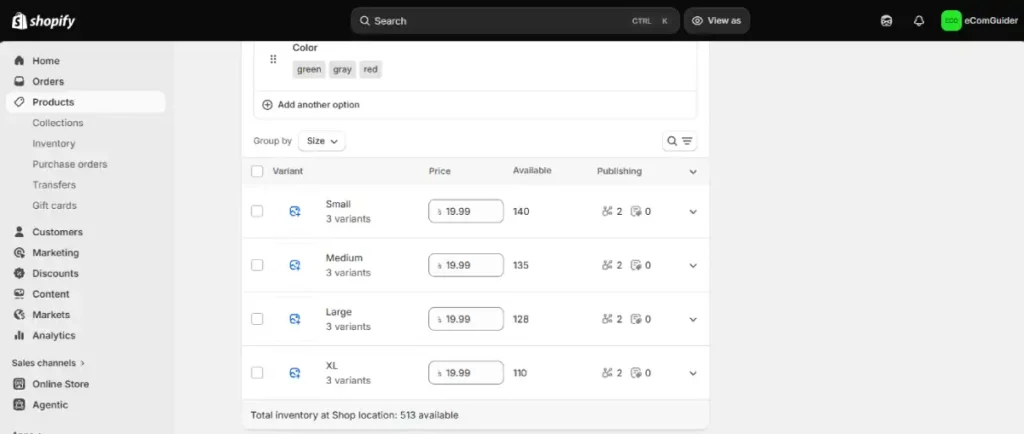Click the Large available quantity 128

point(521,319)
